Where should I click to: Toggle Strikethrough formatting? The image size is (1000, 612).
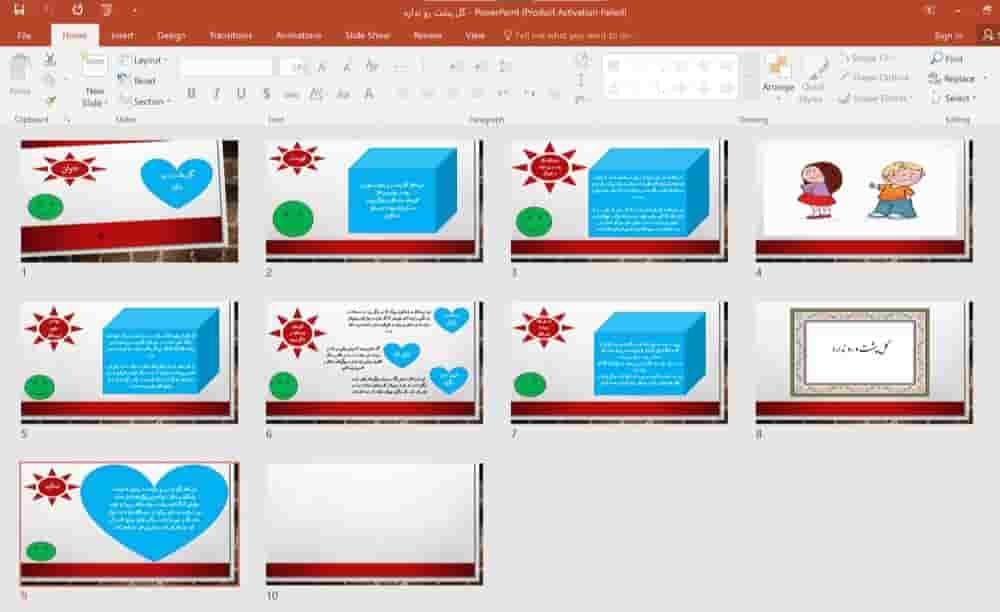[291, 94]
